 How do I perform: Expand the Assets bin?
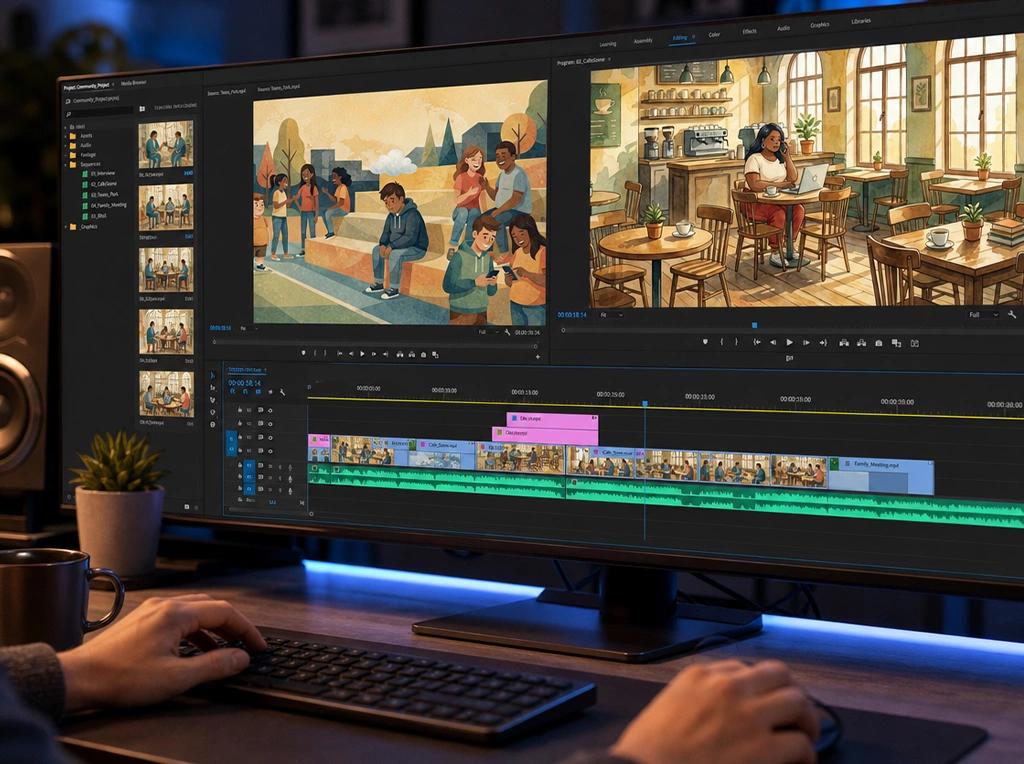pos(66,136)
